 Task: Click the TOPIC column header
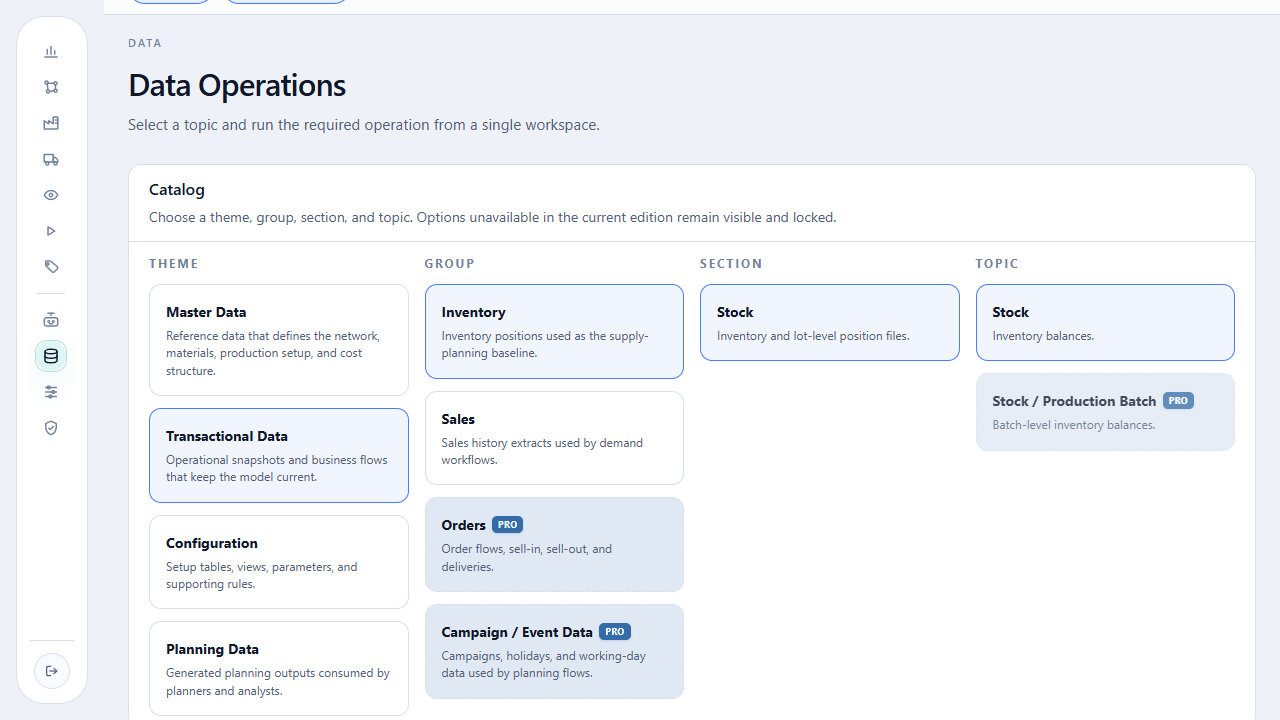(x=997, y=264)
